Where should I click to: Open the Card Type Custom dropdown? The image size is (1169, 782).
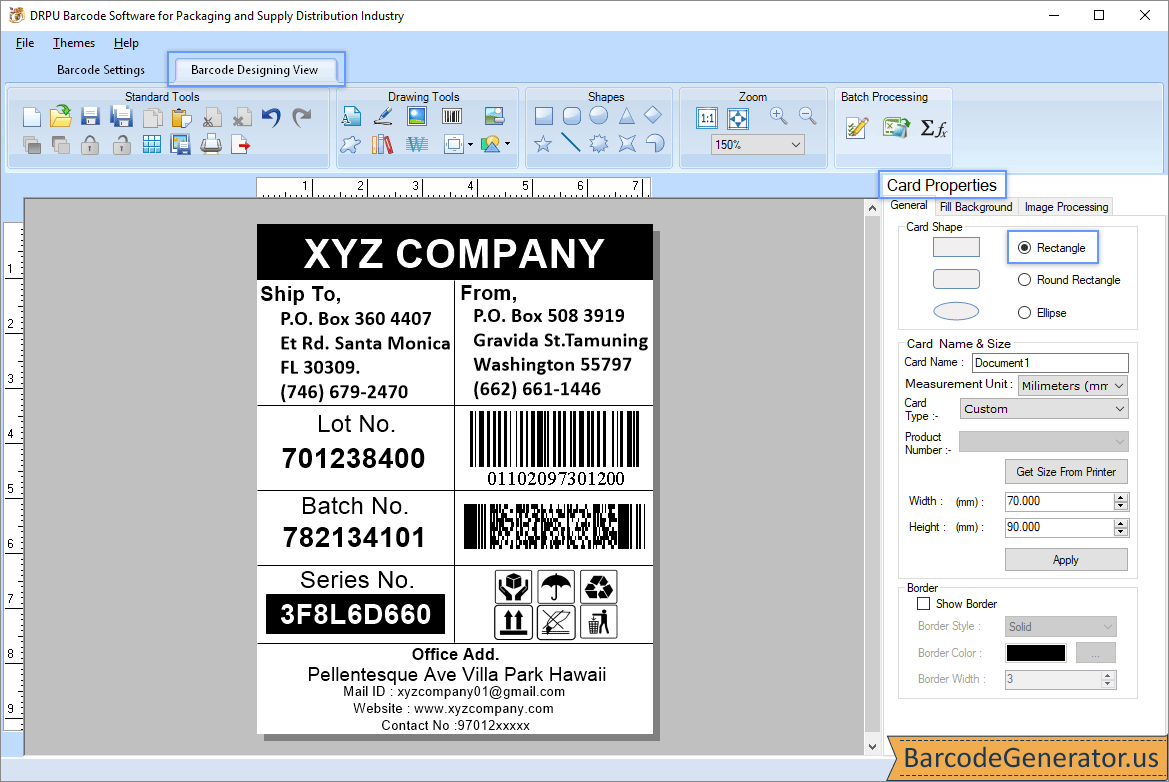tap(1044, 409)
